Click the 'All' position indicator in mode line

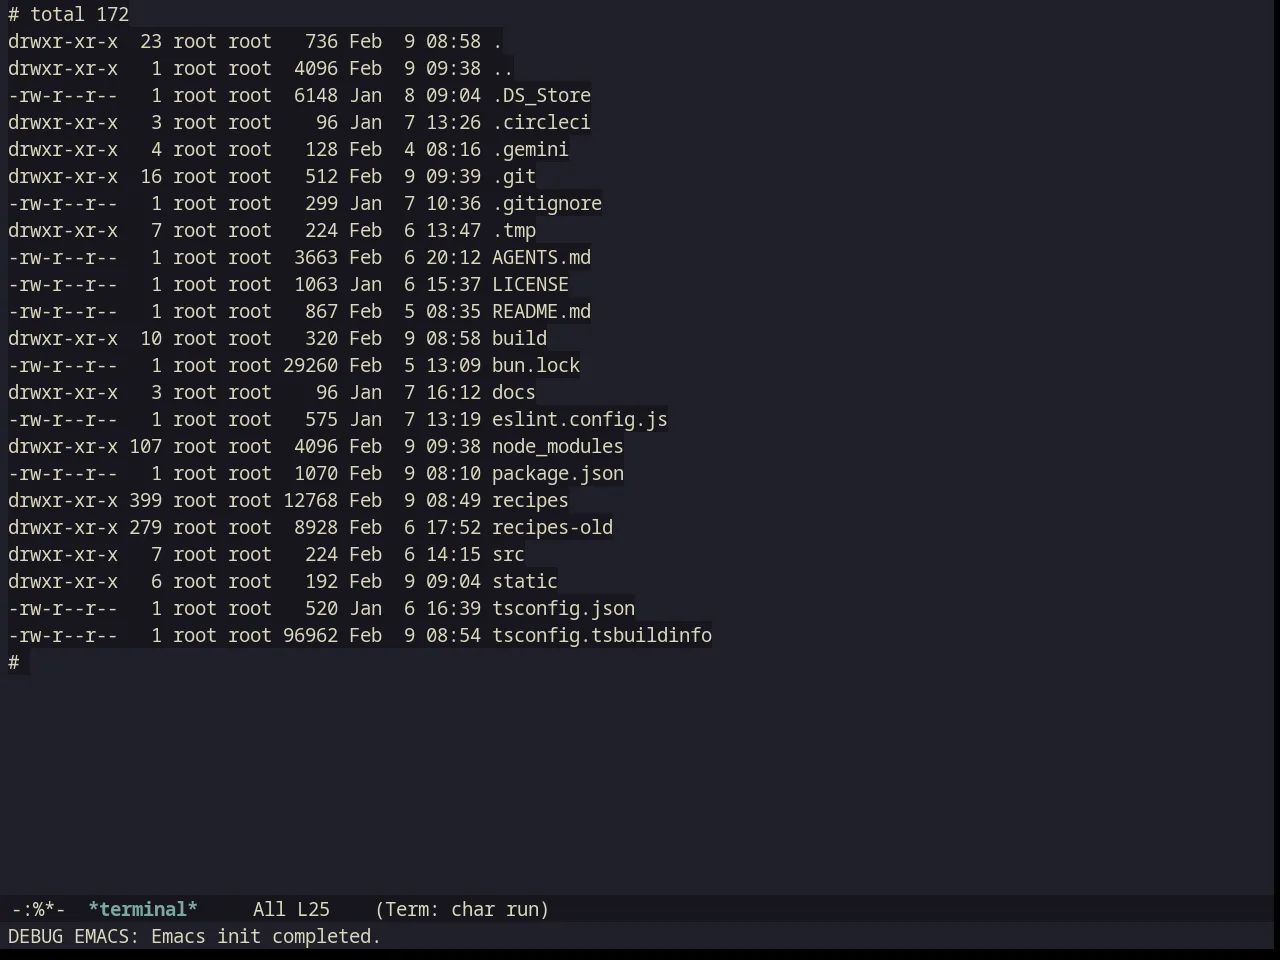coord(269,909)
